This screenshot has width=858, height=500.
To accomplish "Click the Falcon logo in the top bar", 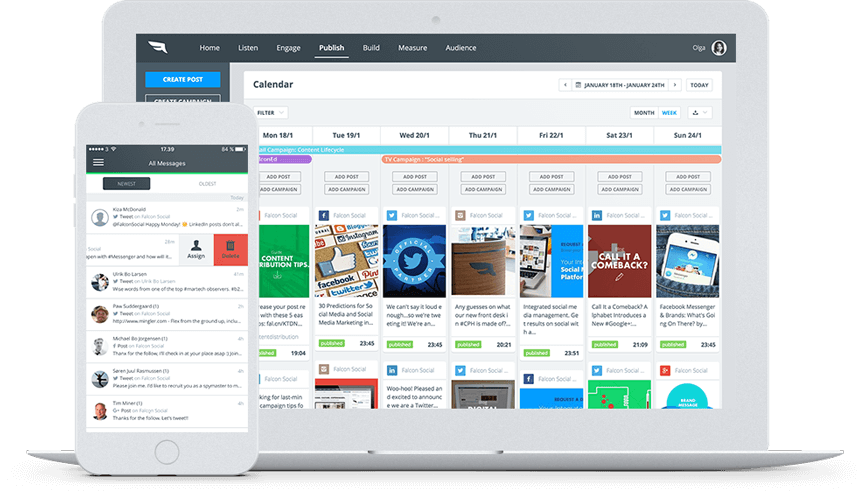I will point(158,48).
